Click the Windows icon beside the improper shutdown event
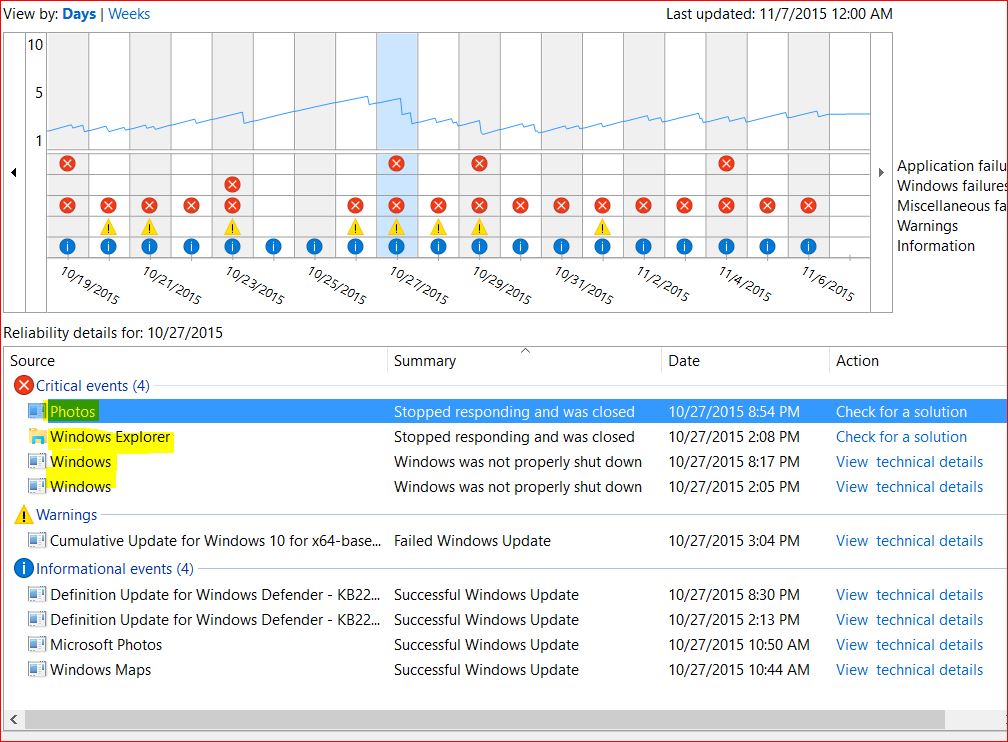1008x742 pixels. point(38,461)
